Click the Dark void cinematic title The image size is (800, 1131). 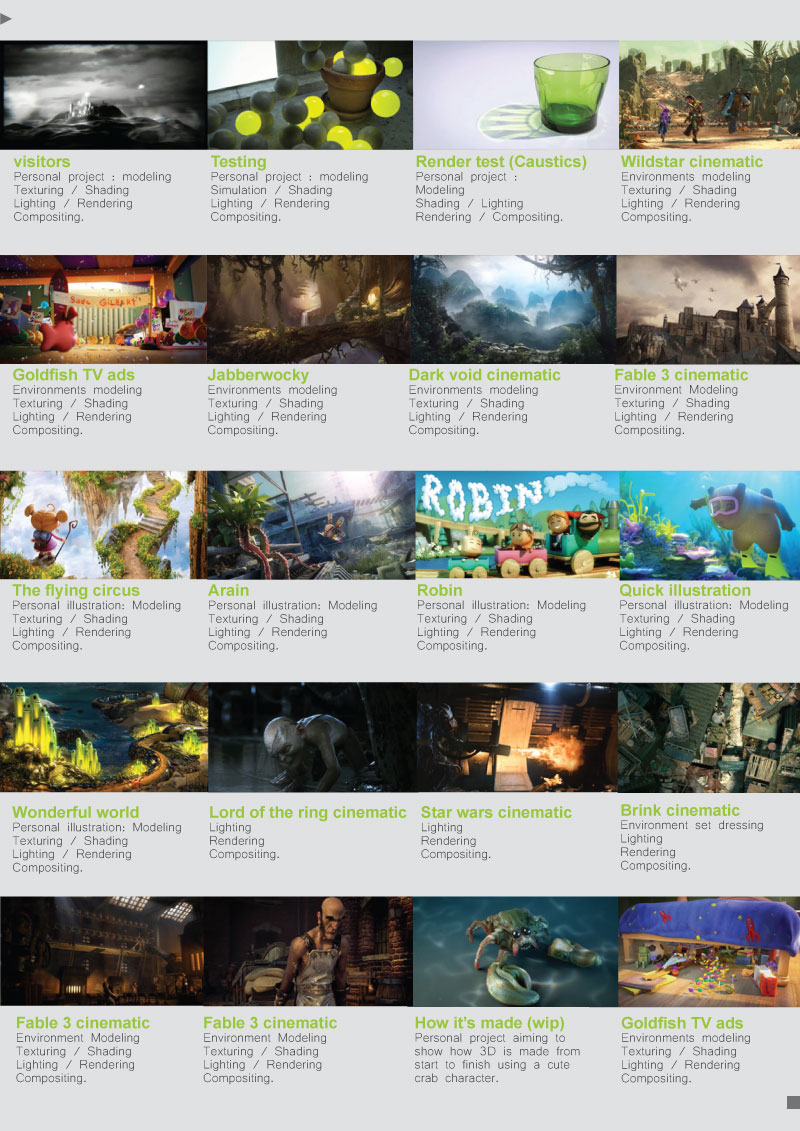tap(484, 375)
